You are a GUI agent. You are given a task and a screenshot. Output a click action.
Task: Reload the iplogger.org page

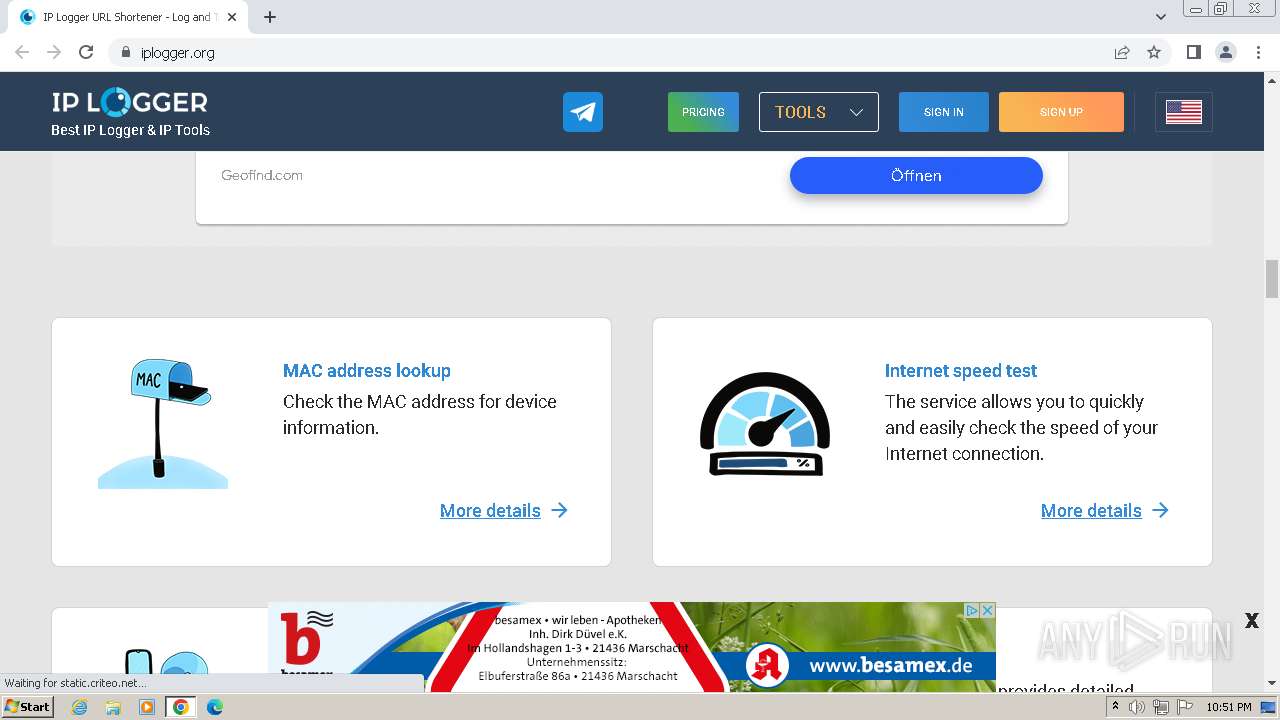coord(86,52)
